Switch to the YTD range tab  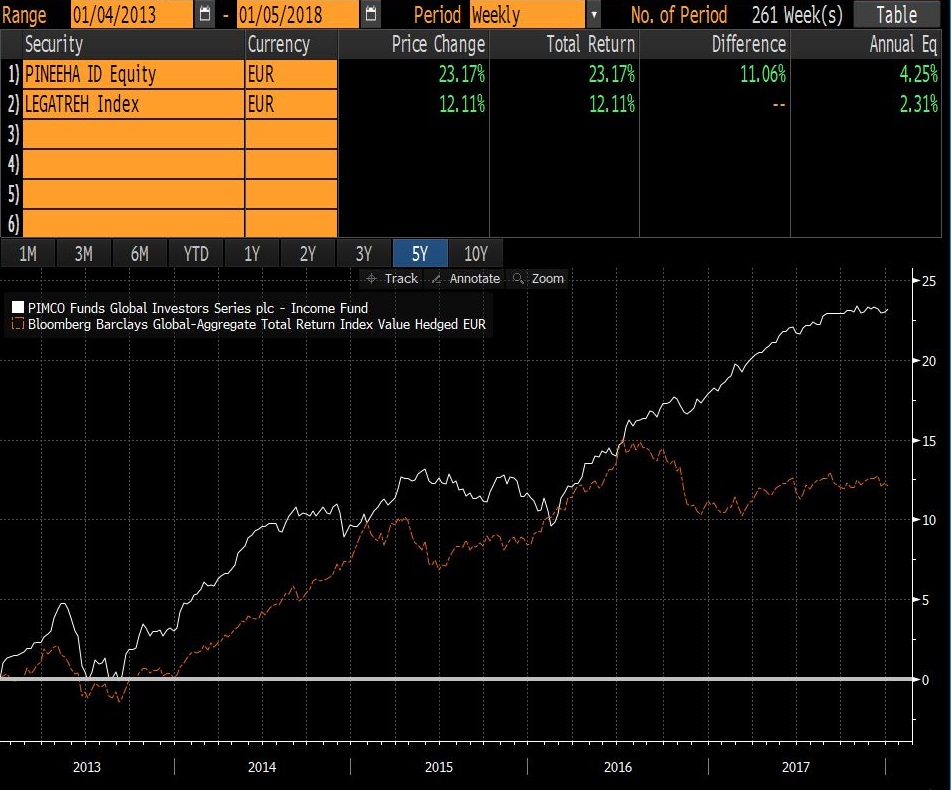click(x=196, y=253)
